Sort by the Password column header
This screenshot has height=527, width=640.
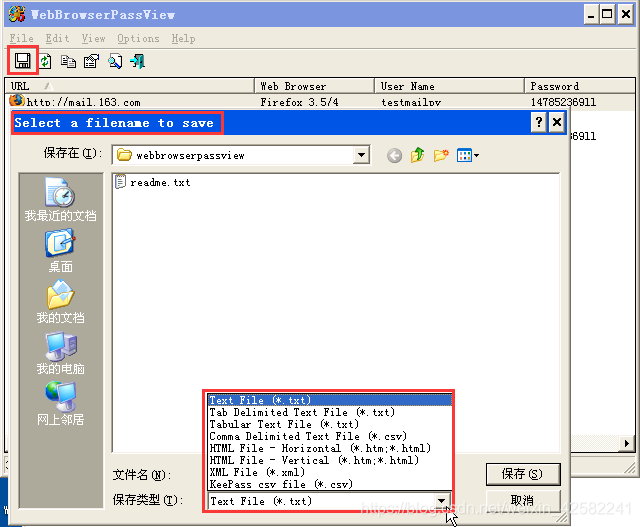coord(580,86)
